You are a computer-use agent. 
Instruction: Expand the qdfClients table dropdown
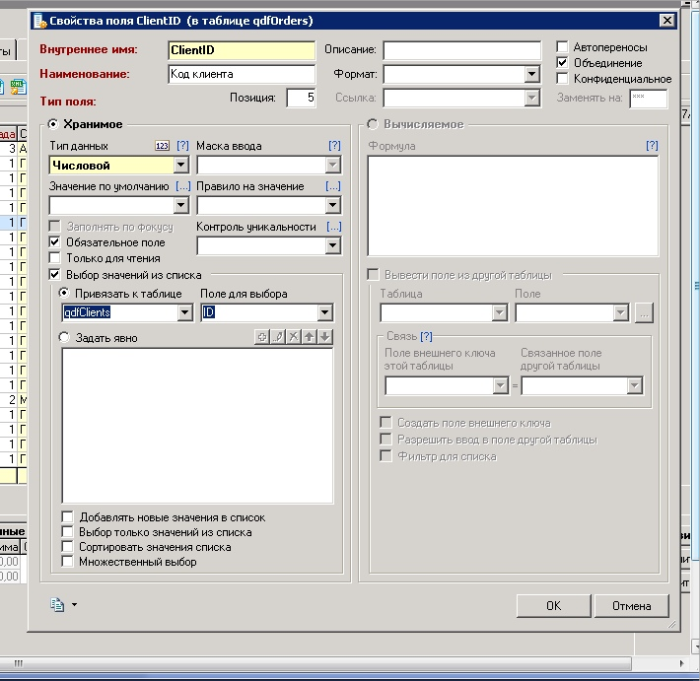tap(184, 313)
